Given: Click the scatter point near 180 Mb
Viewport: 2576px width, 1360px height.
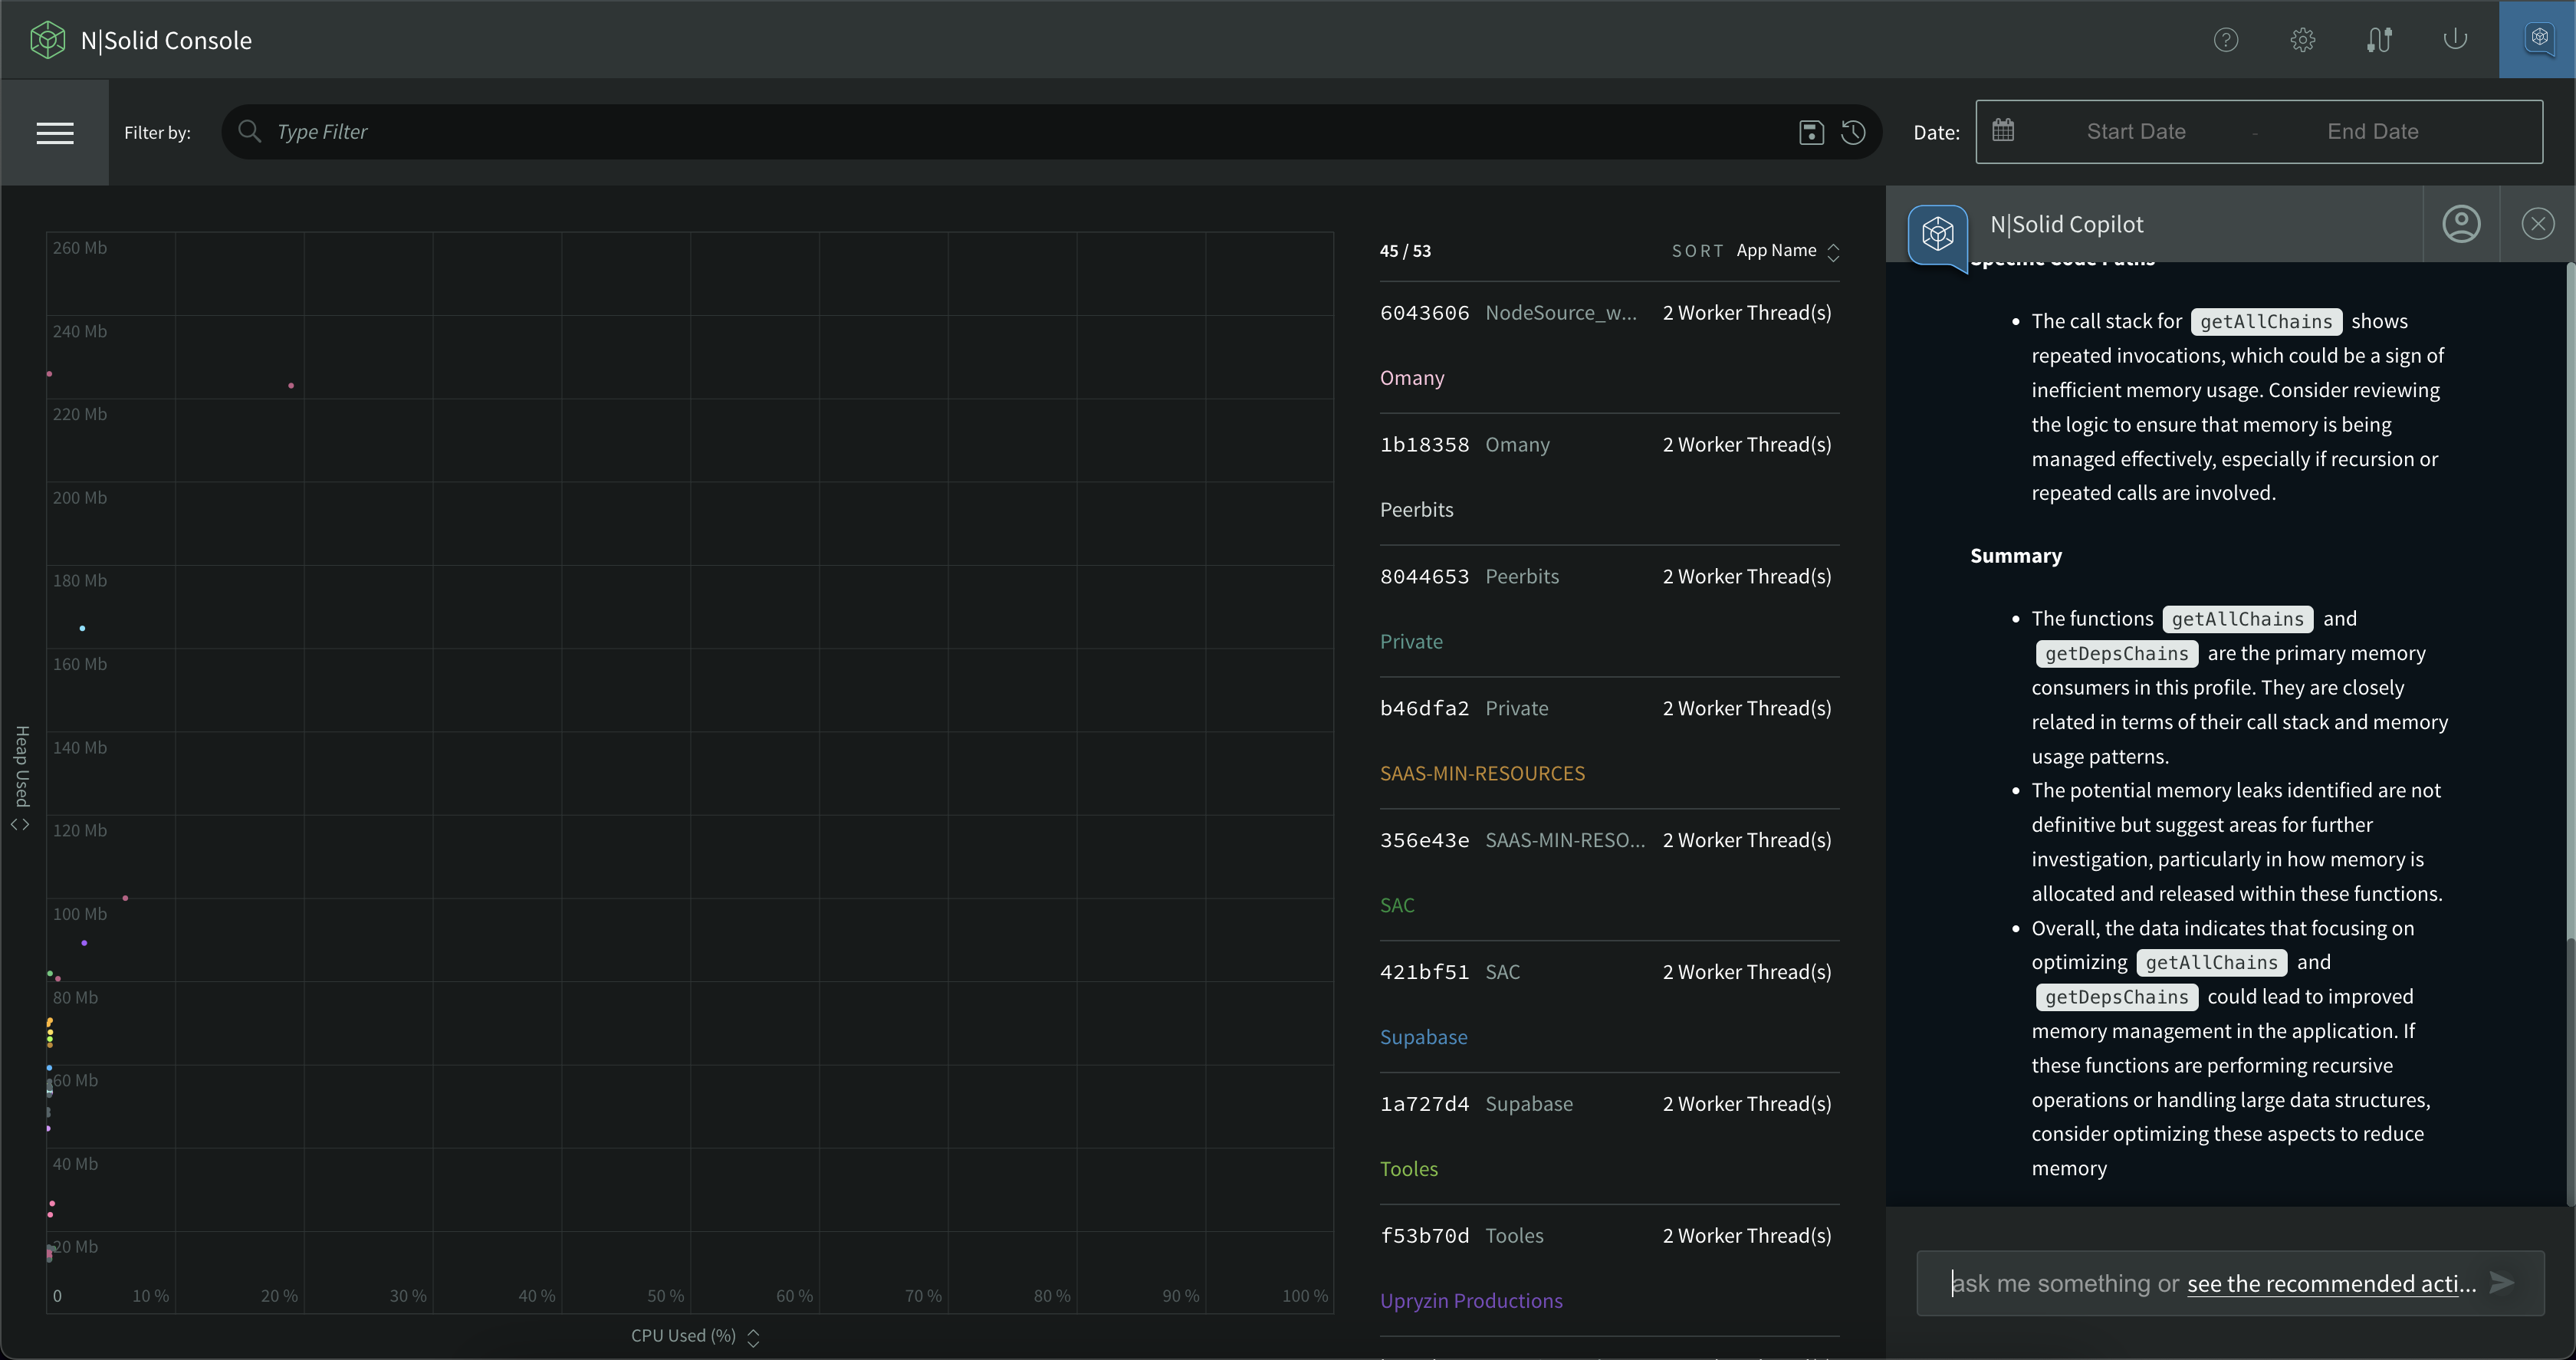Looking at the screenshot, I should coord(82,629).
